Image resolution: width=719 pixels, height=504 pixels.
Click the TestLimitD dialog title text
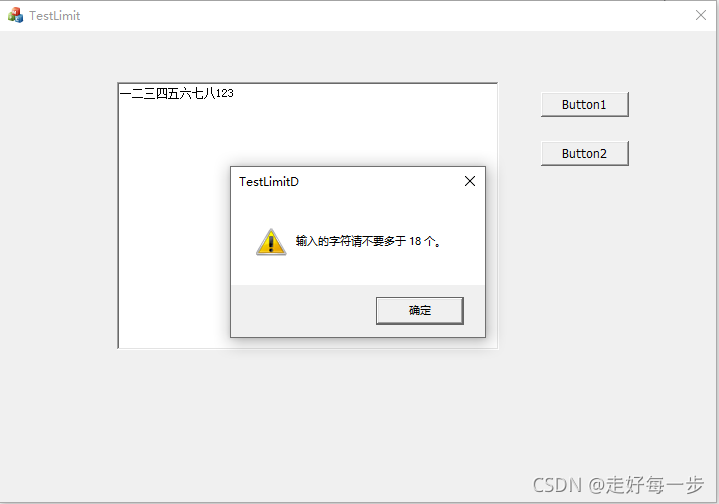tap(269, 182)
